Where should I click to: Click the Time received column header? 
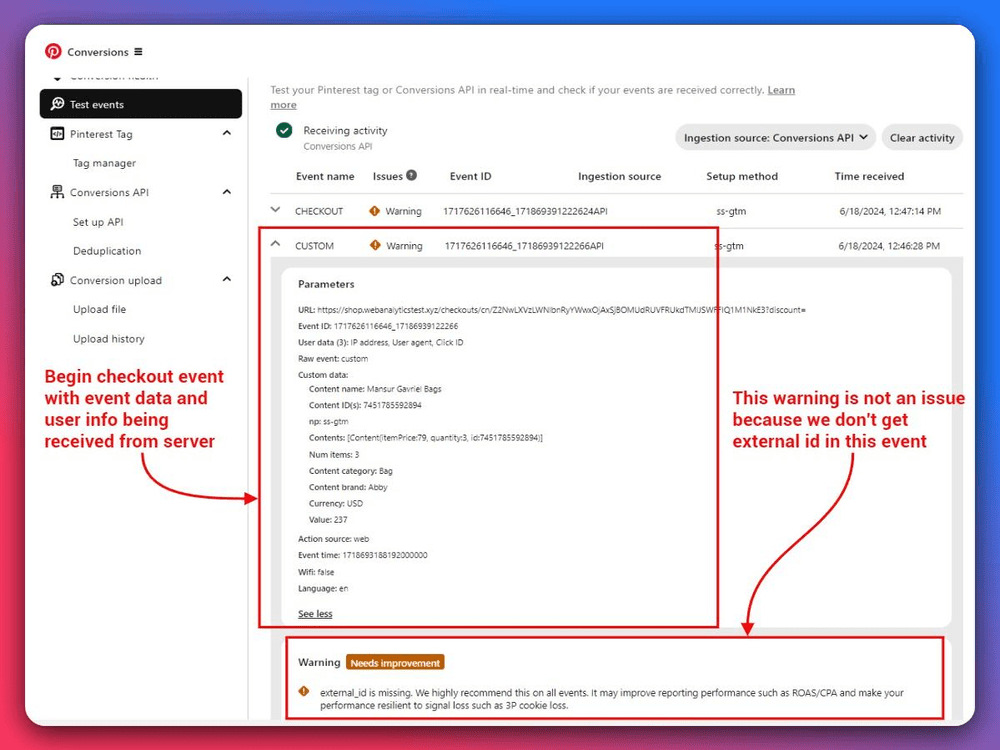click(869, 177)
